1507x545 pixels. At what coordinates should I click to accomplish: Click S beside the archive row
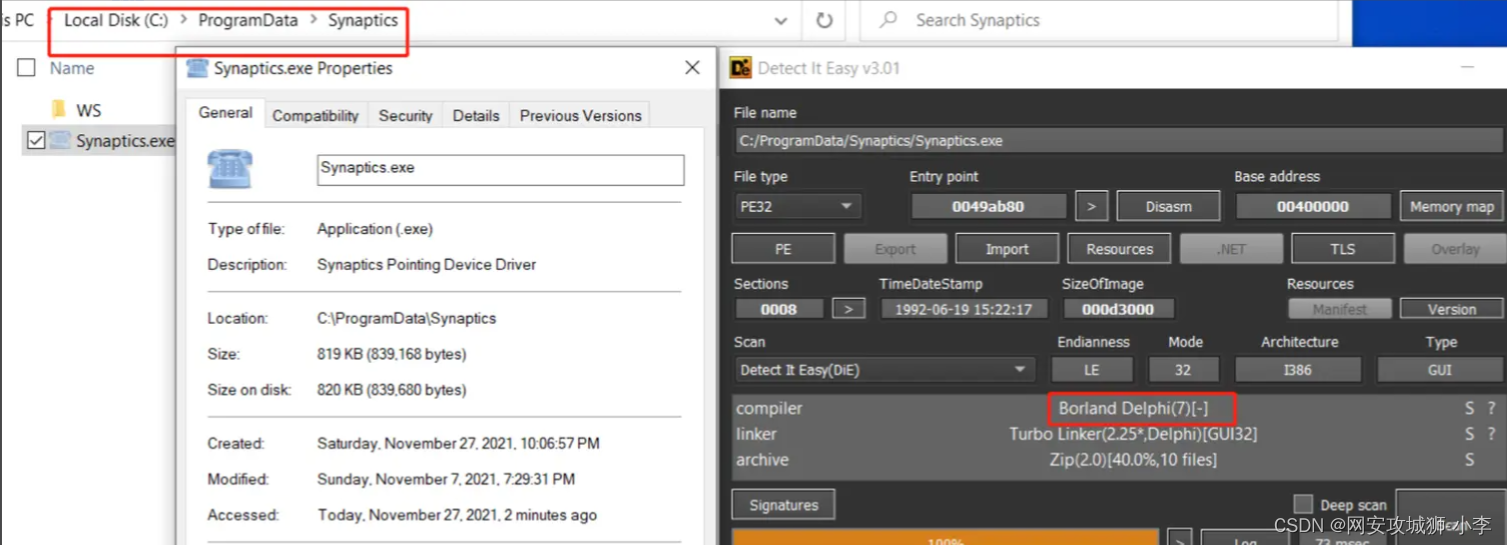tap(1470, 460)
